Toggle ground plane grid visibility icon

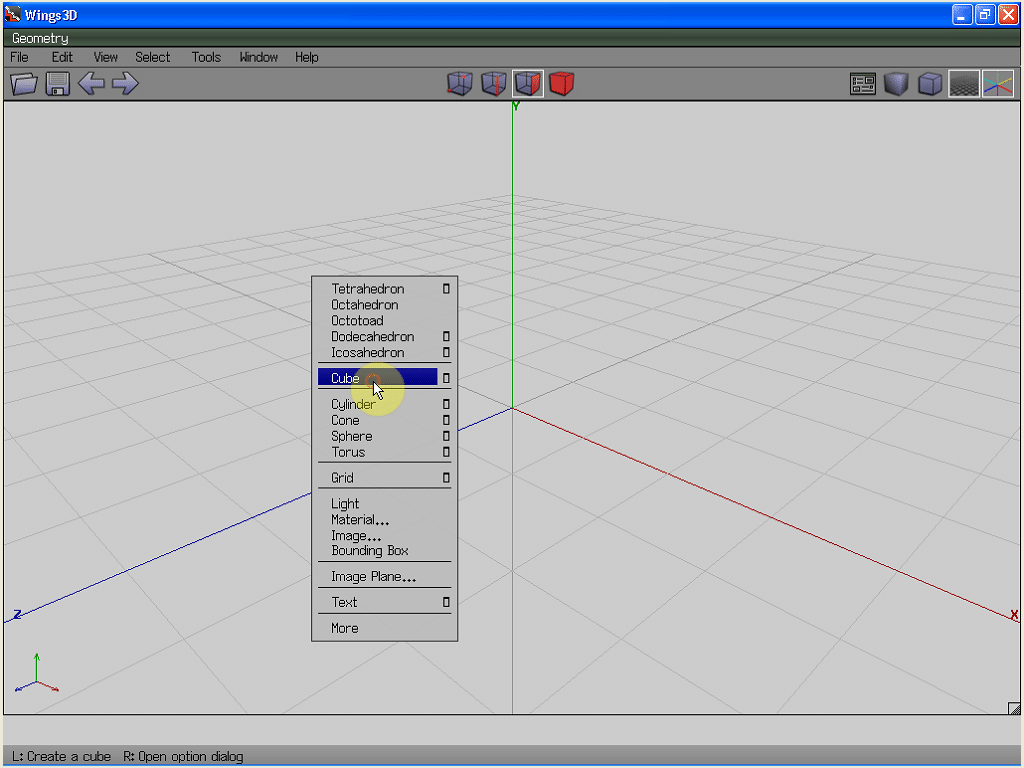pyautogui.click(x=964, y=84)
